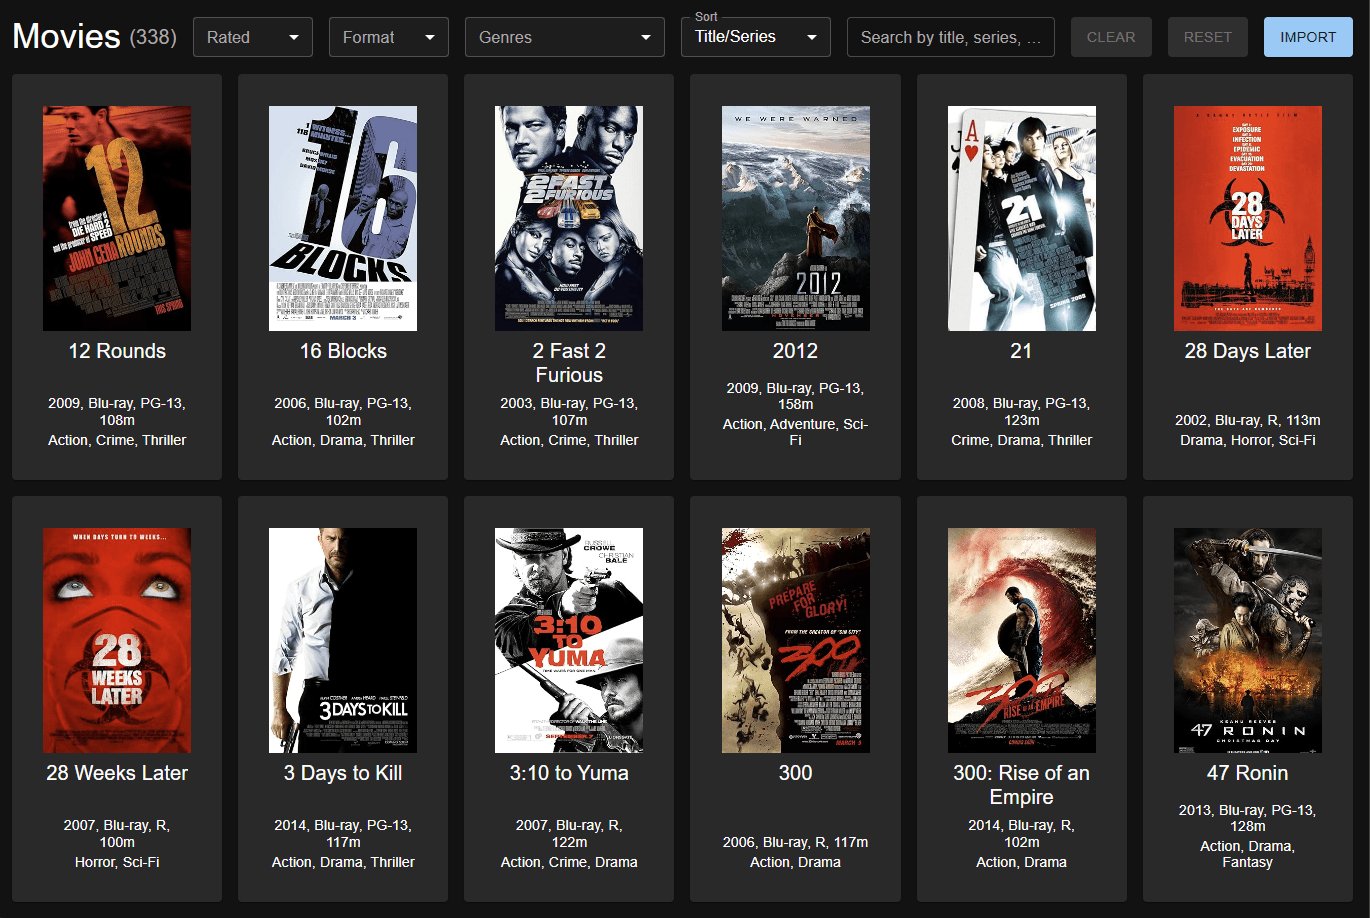Viewport: 1370px width, 918px height.
Task: Focus the Search by title field
Action: coord(950,37)
